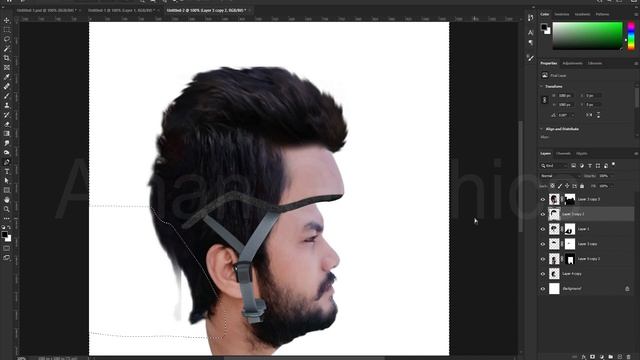
Task: Switch to the Channels tab
Action: pos(564,153)
